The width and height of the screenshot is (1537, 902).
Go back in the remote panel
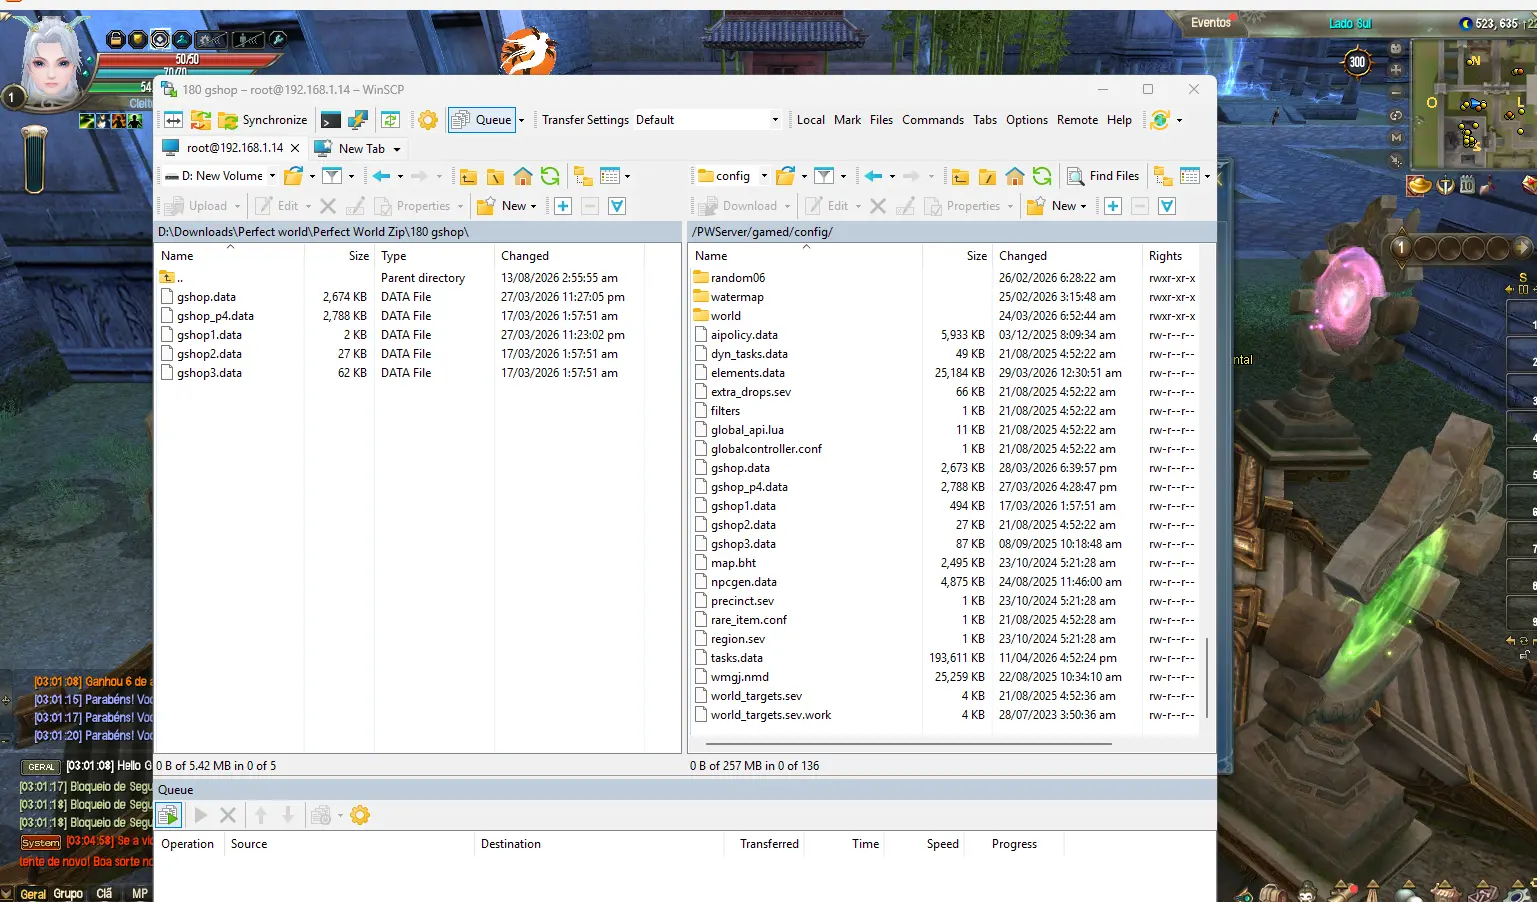tap(874, 176)
